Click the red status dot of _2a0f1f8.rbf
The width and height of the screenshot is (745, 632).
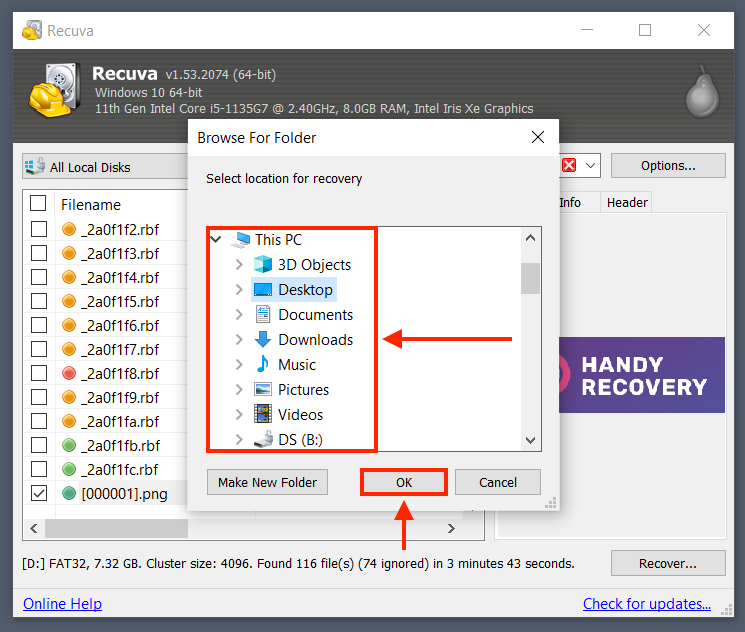69,373
